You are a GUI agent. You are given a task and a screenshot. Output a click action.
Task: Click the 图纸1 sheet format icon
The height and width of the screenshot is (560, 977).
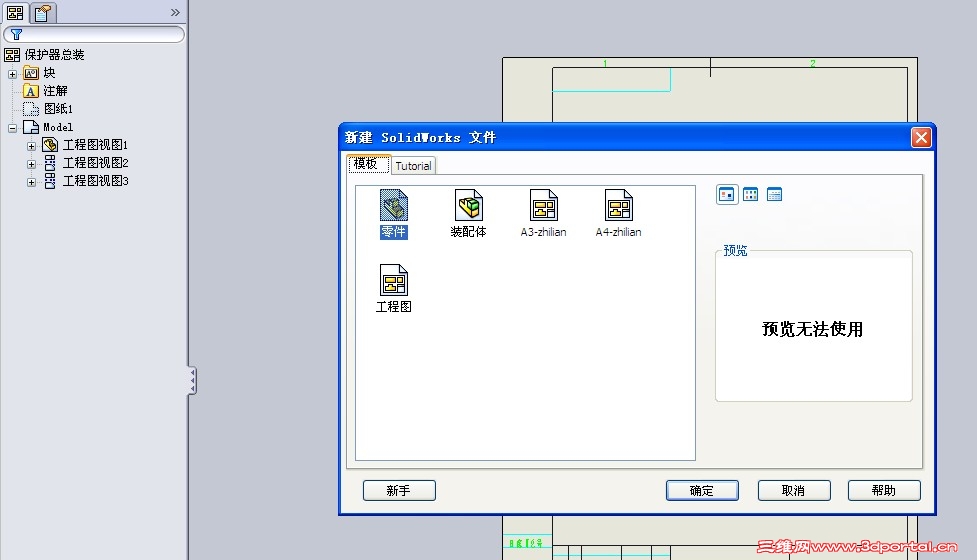click(31, 109)
